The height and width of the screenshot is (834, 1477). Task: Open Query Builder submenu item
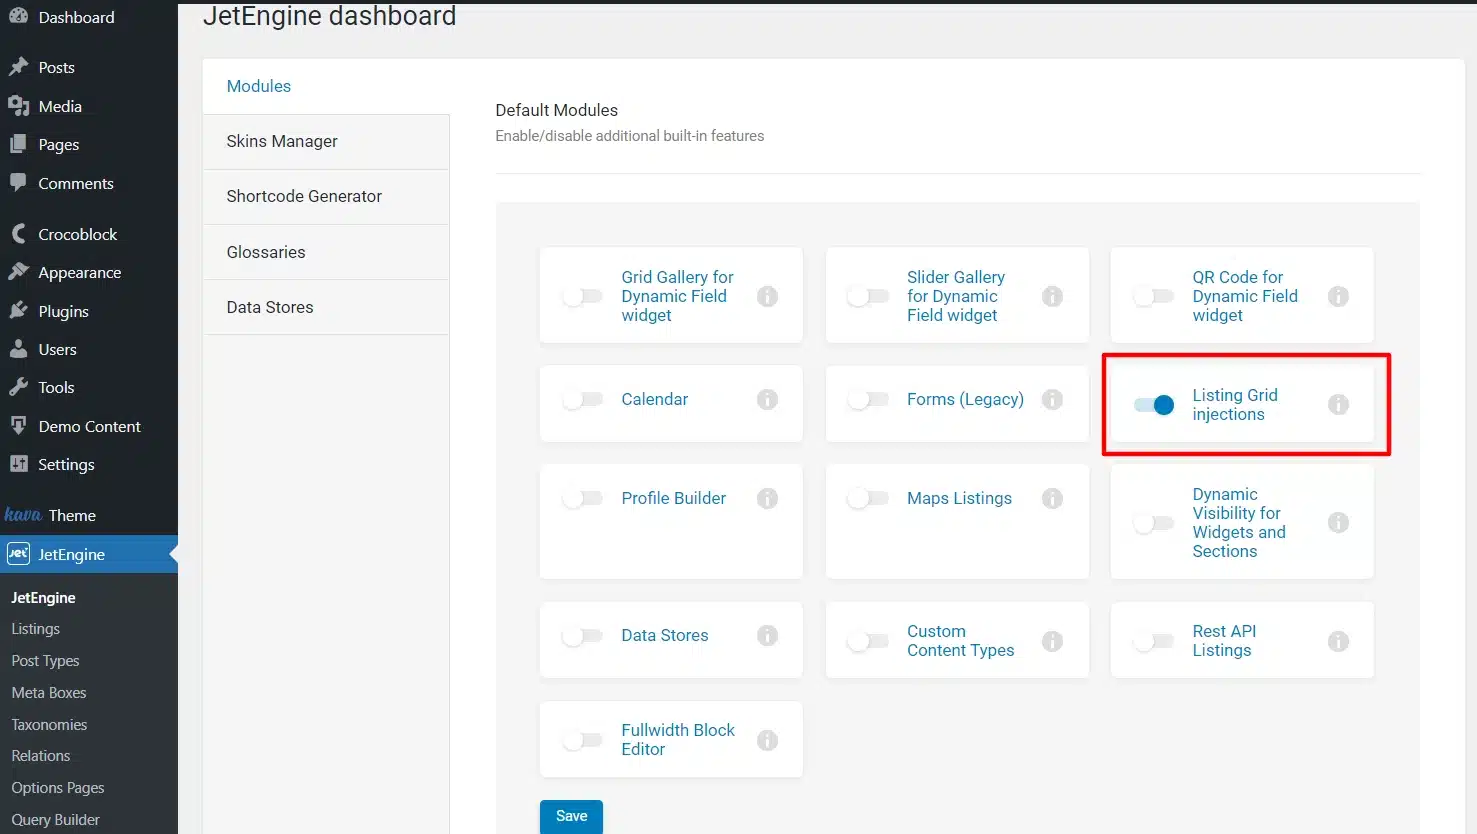pos(55,820)
